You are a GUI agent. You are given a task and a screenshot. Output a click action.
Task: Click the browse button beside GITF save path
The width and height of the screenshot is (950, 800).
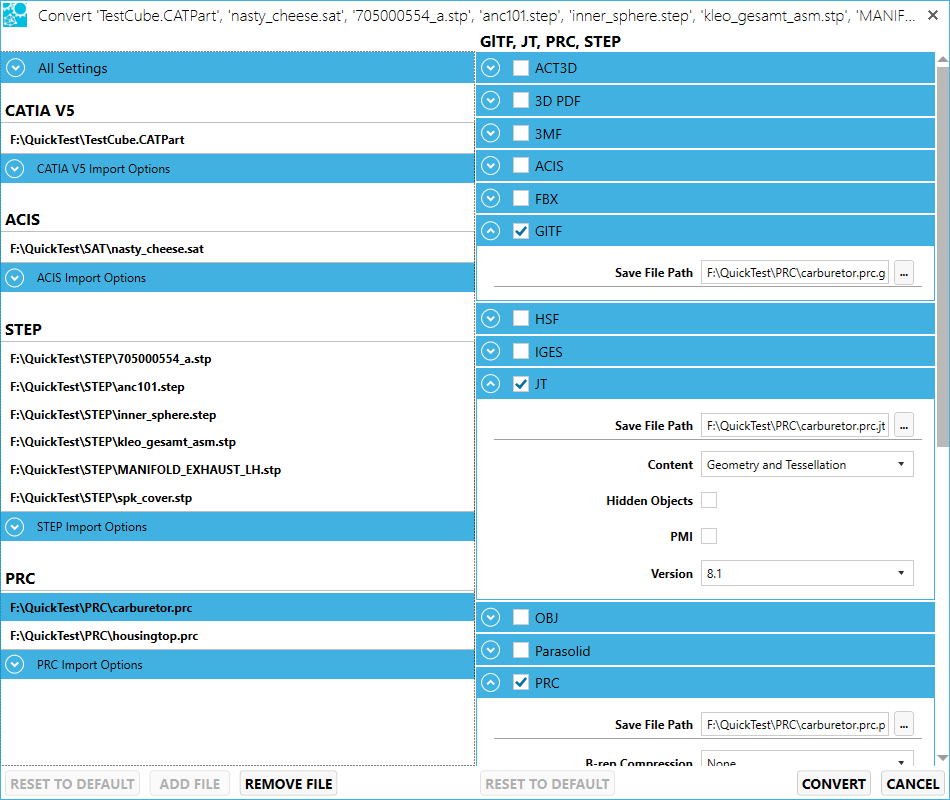tap(904, 272)
